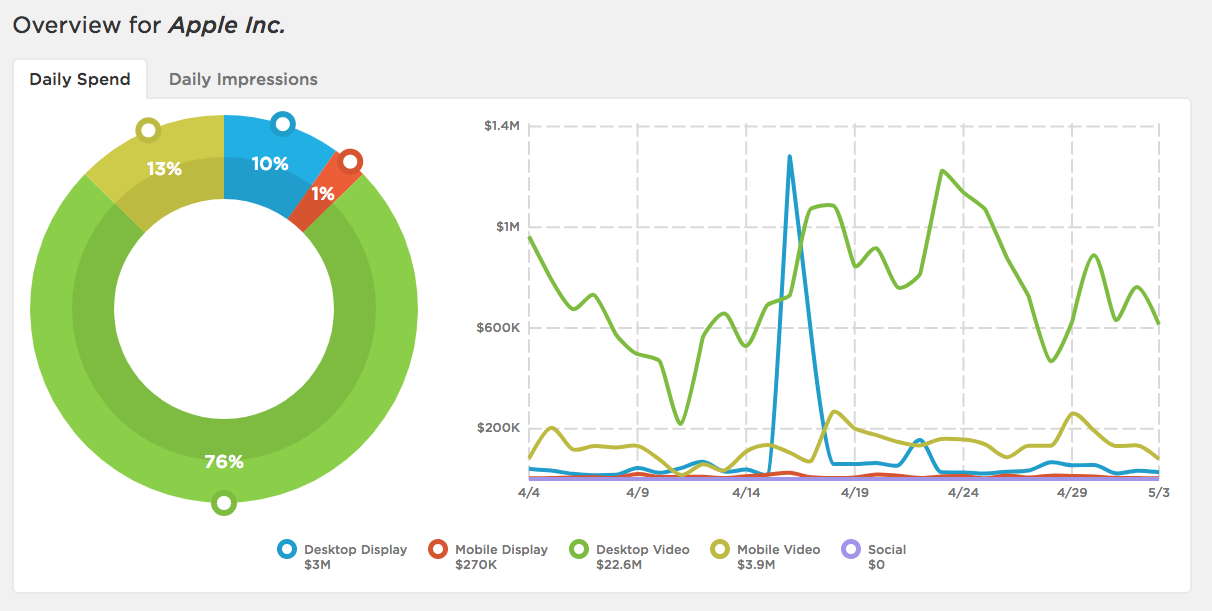Viewport: 1212px width, 611px height.
Task: Click the 13% label on the yellow segment
Action: (x=166, y=169)
